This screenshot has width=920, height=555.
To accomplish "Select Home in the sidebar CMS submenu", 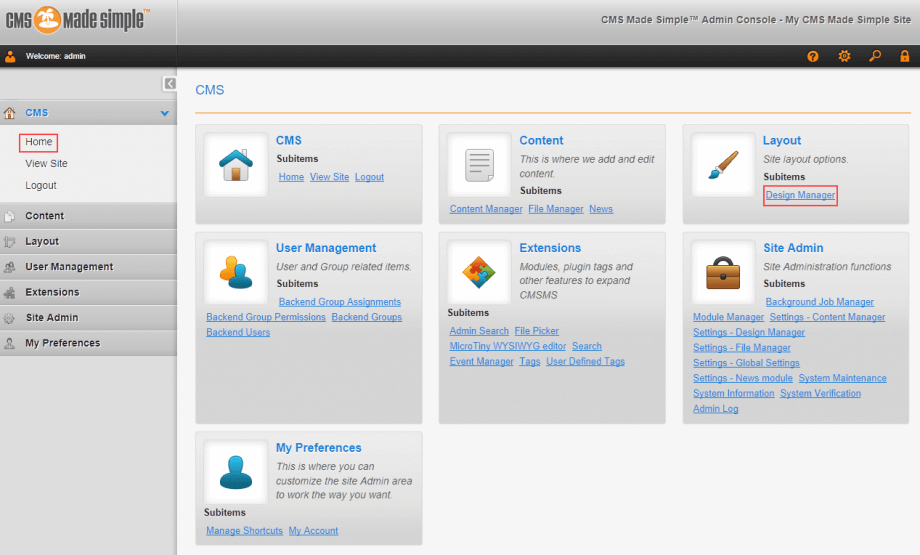I will coord(39,142).
